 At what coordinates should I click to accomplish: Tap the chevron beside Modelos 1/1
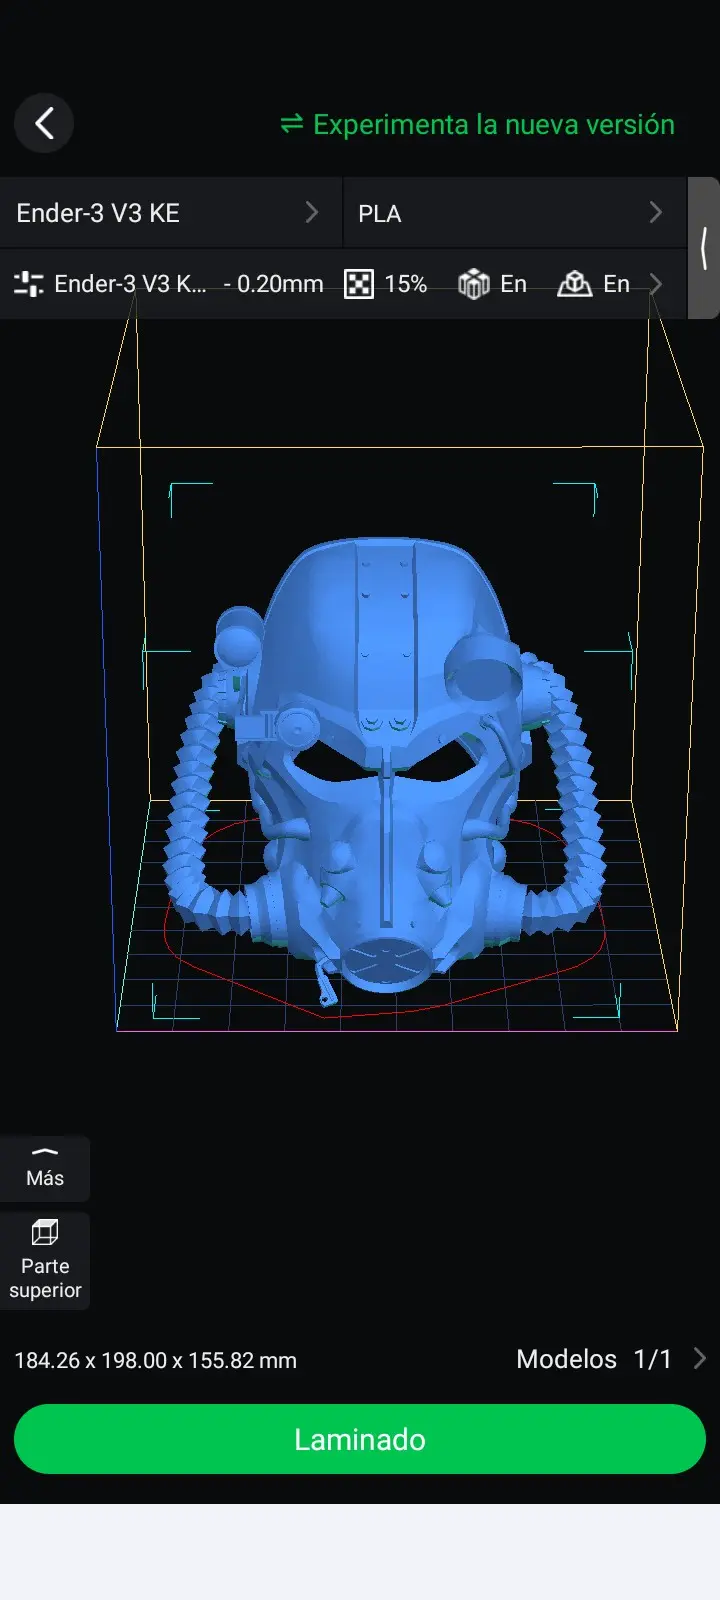coord(699,1358)
